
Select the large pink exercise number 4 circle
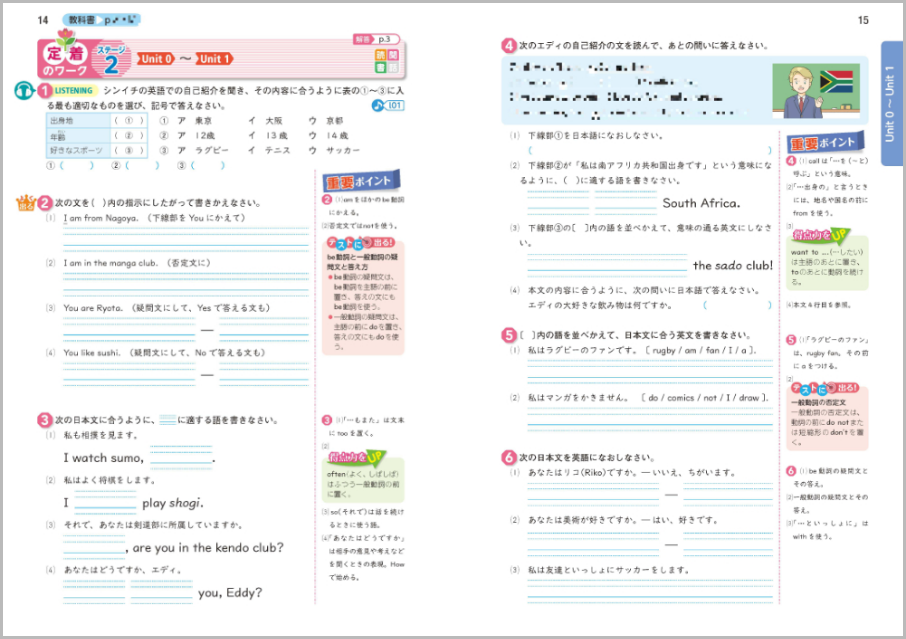tap(508, 46)
